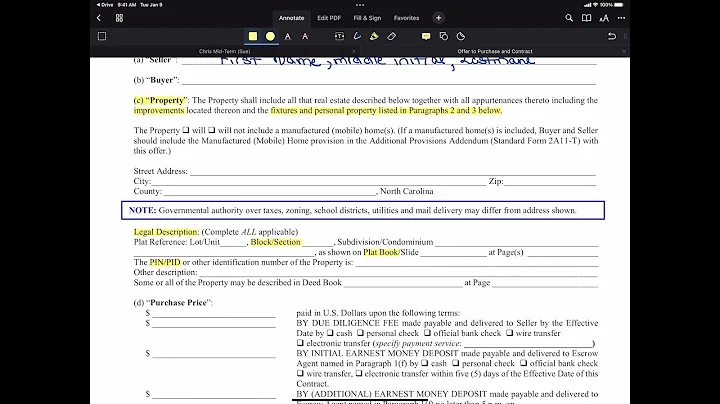Click the highlighted "Plat Book/" text
The height and width of the screenshot is (404, 720).
point(382,252)
